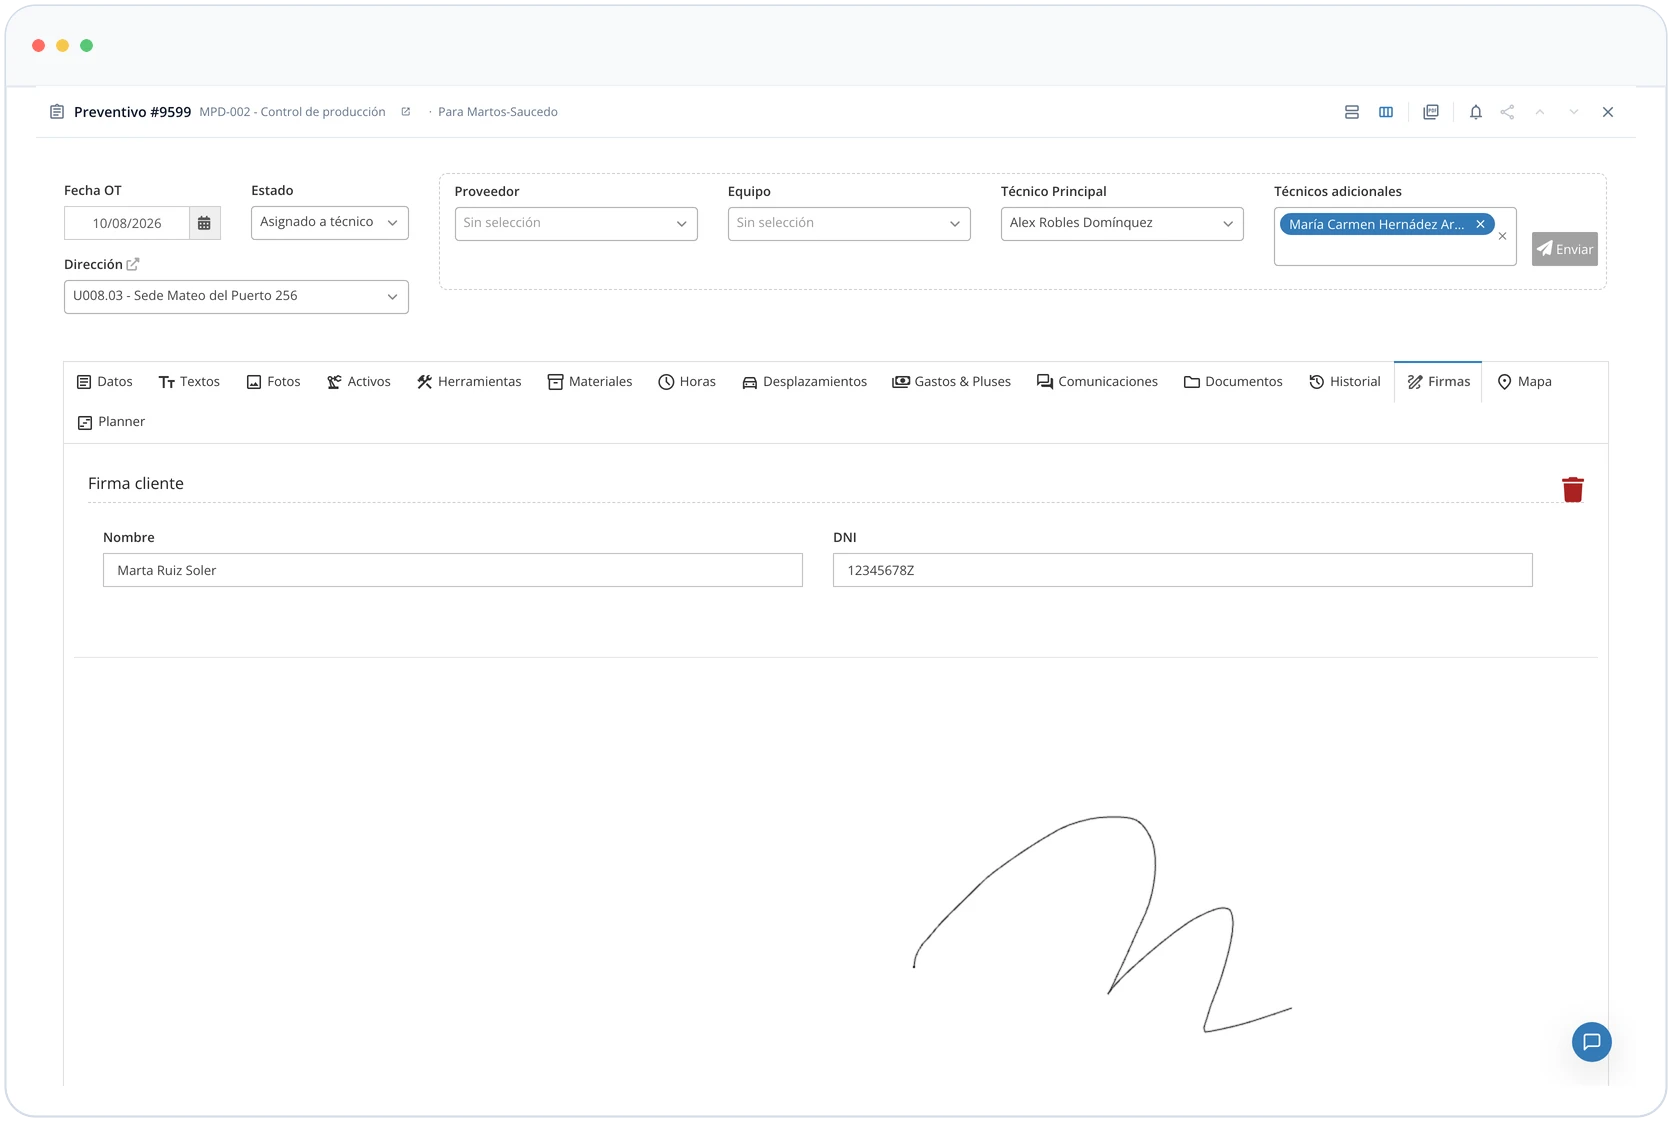Open the PDF export icon
This screenshot has height=1122, width=1672.
point(1431,112)
